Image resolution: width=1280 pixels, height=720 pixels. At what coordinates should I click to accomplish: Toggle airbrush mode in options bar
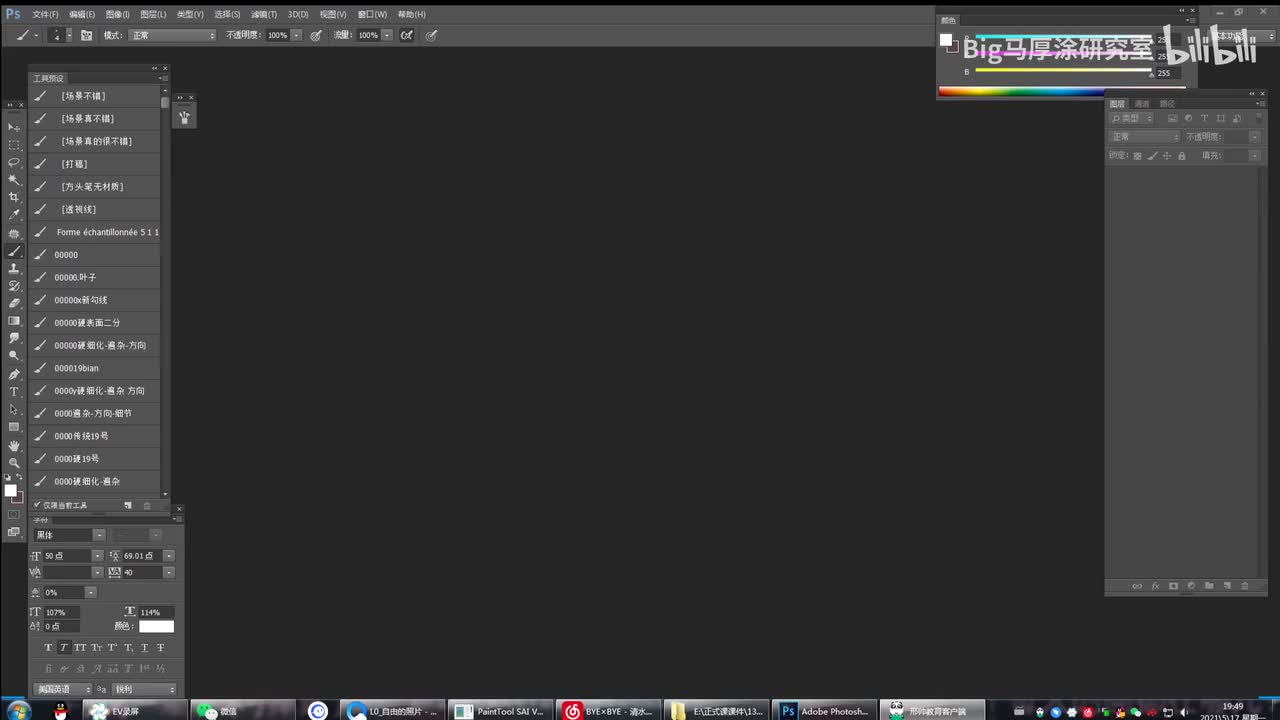407,35
